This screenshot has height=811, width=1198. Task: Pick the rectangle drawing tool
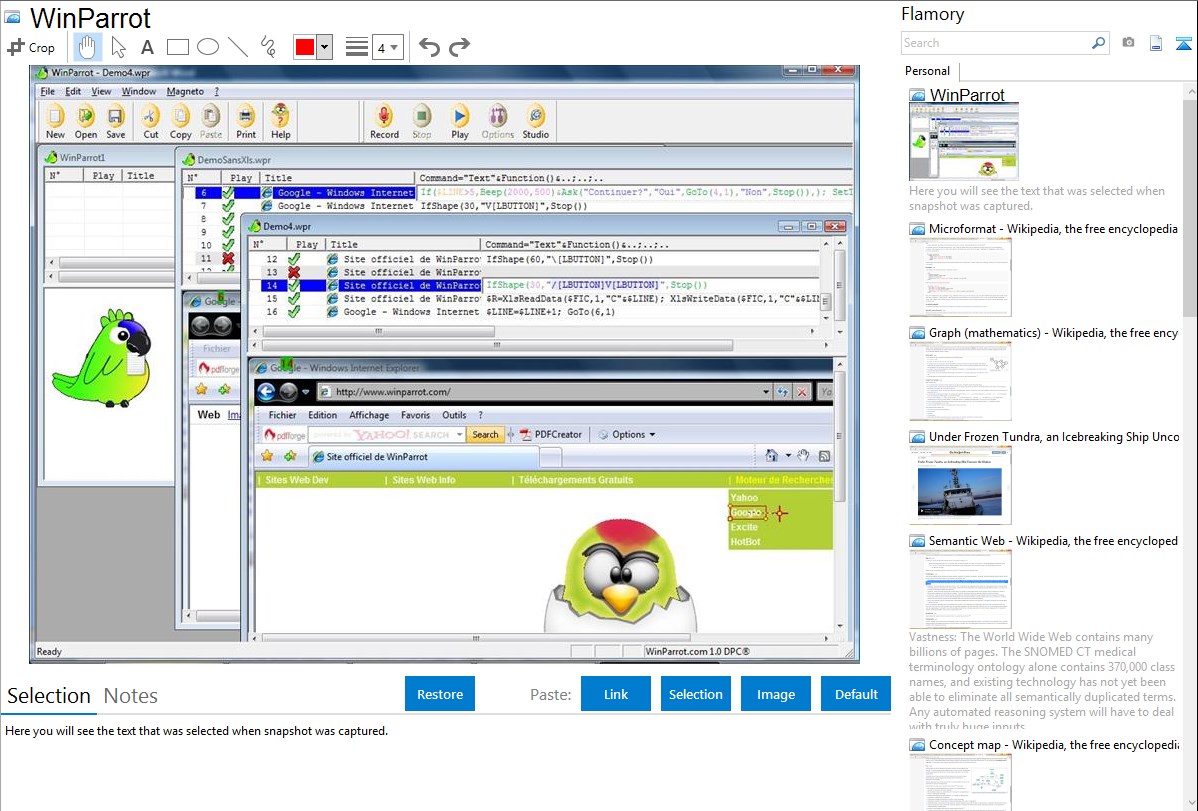tap(177, 47)
